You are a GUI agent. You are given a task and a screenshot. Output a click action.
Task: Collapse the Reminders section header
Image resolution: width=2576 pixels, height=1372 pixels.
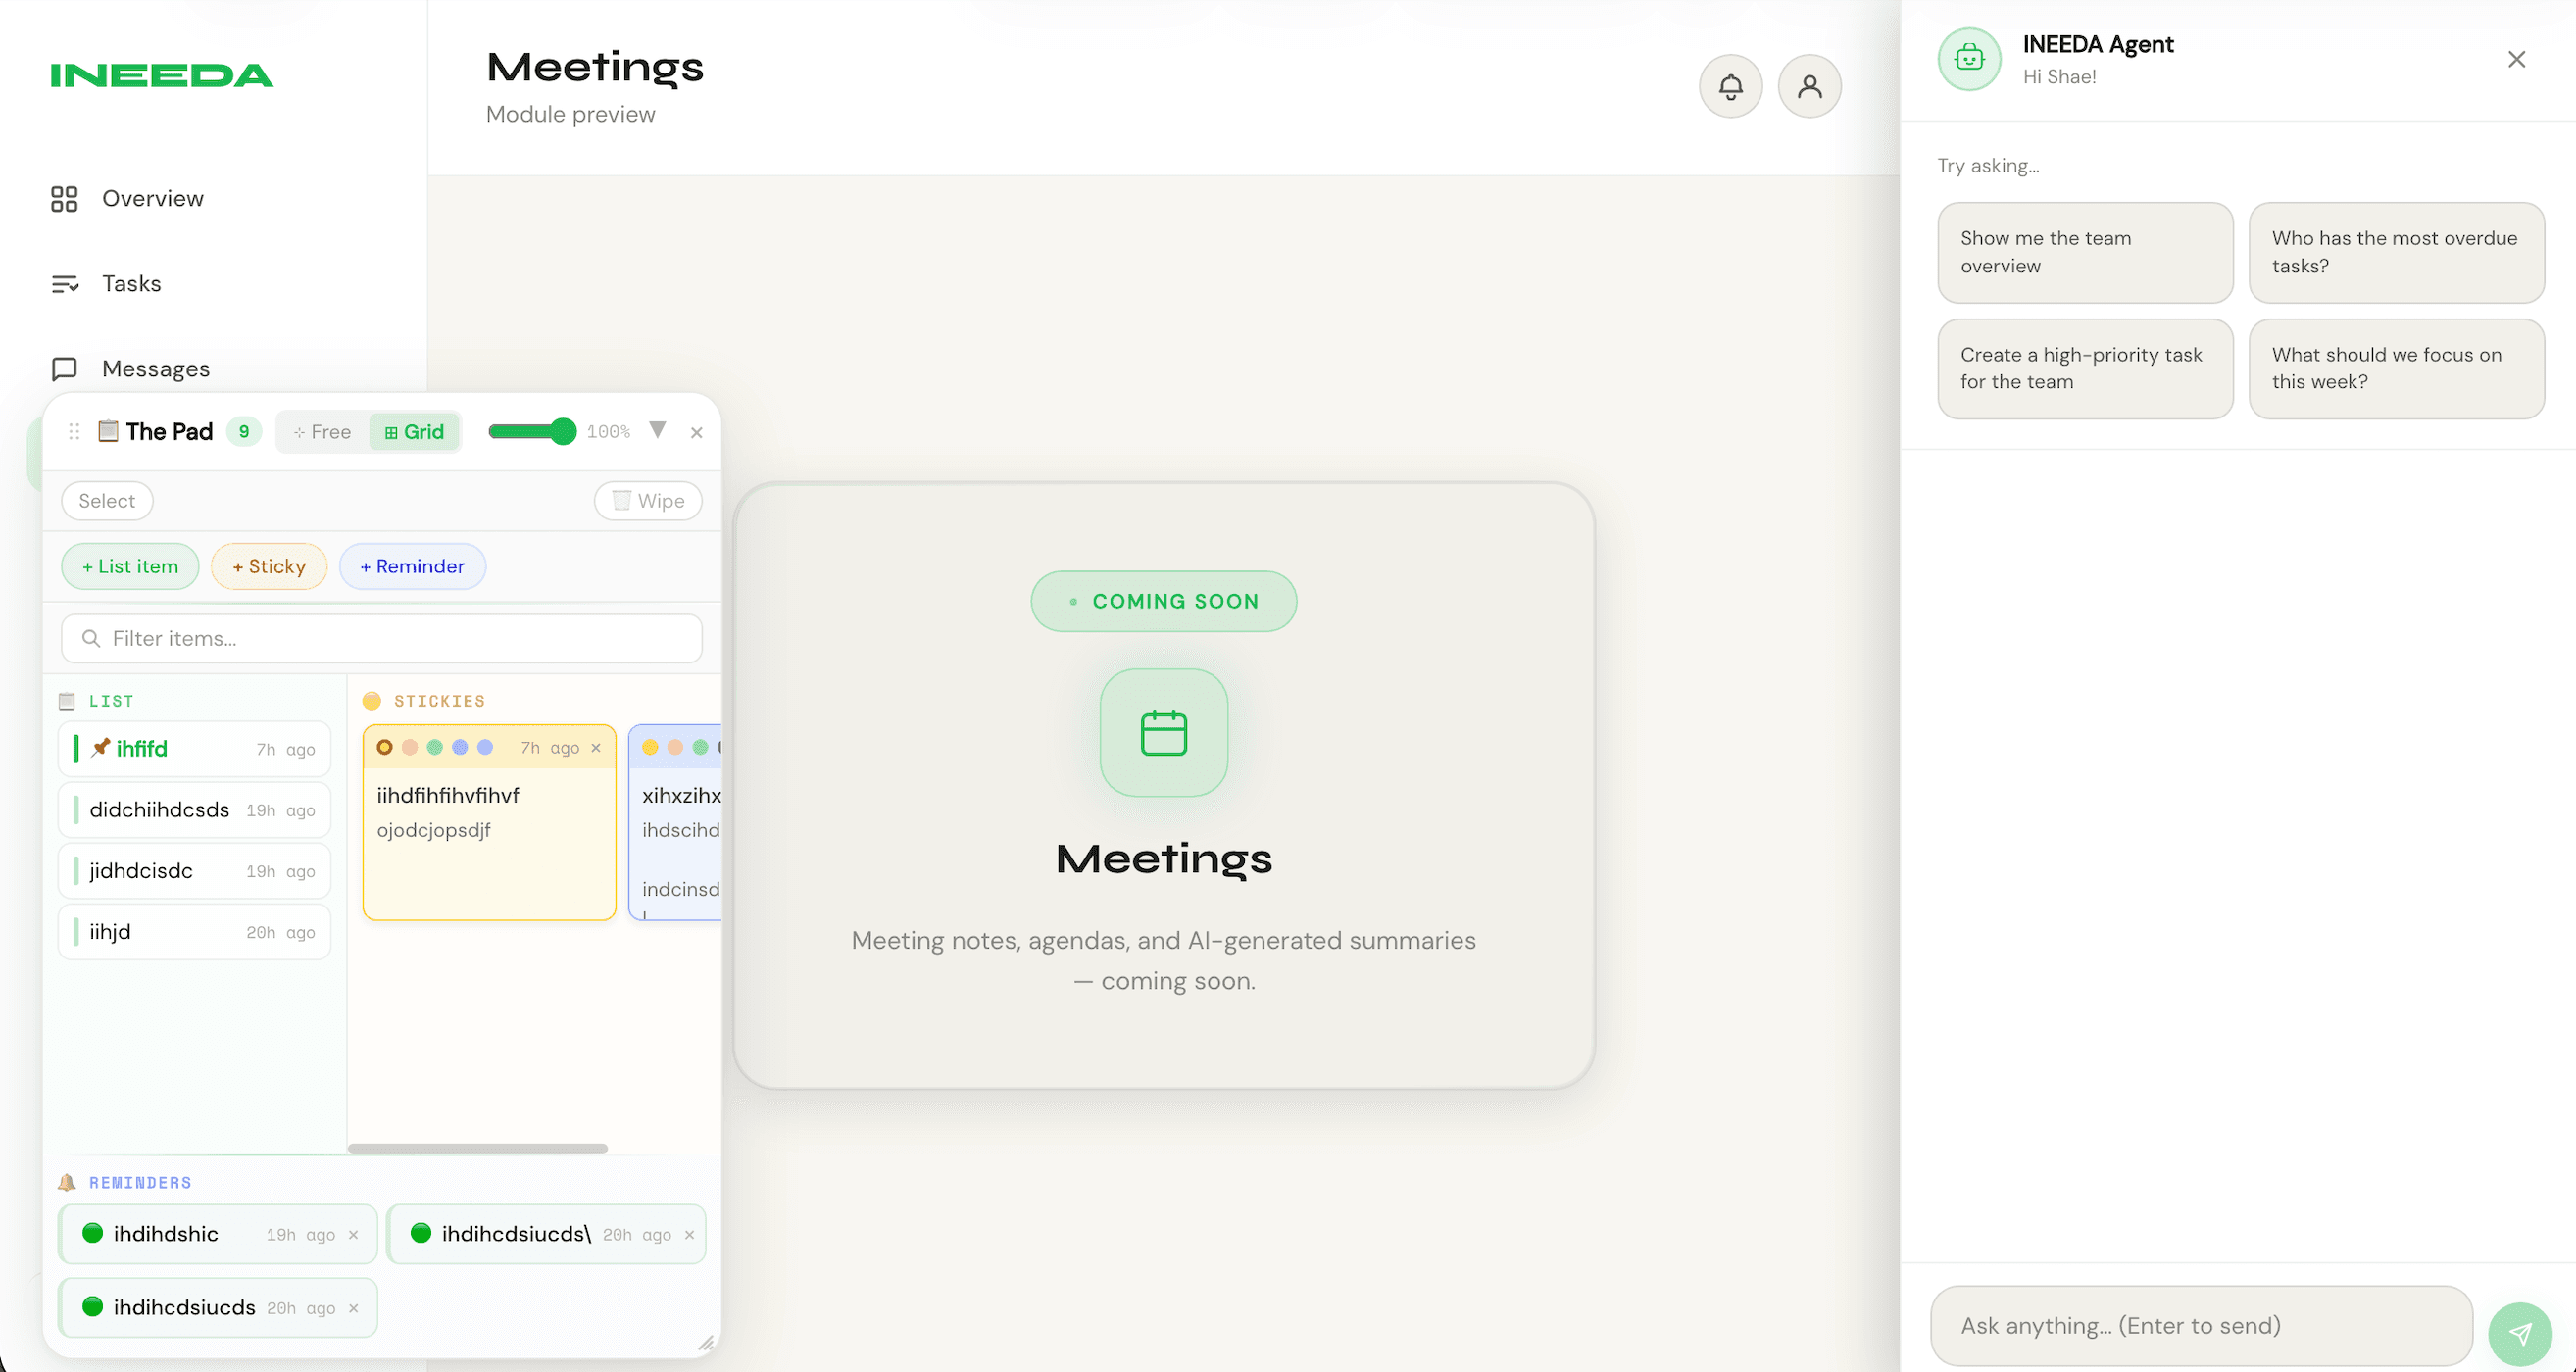pyautogui.click(x=139, y=1183)
